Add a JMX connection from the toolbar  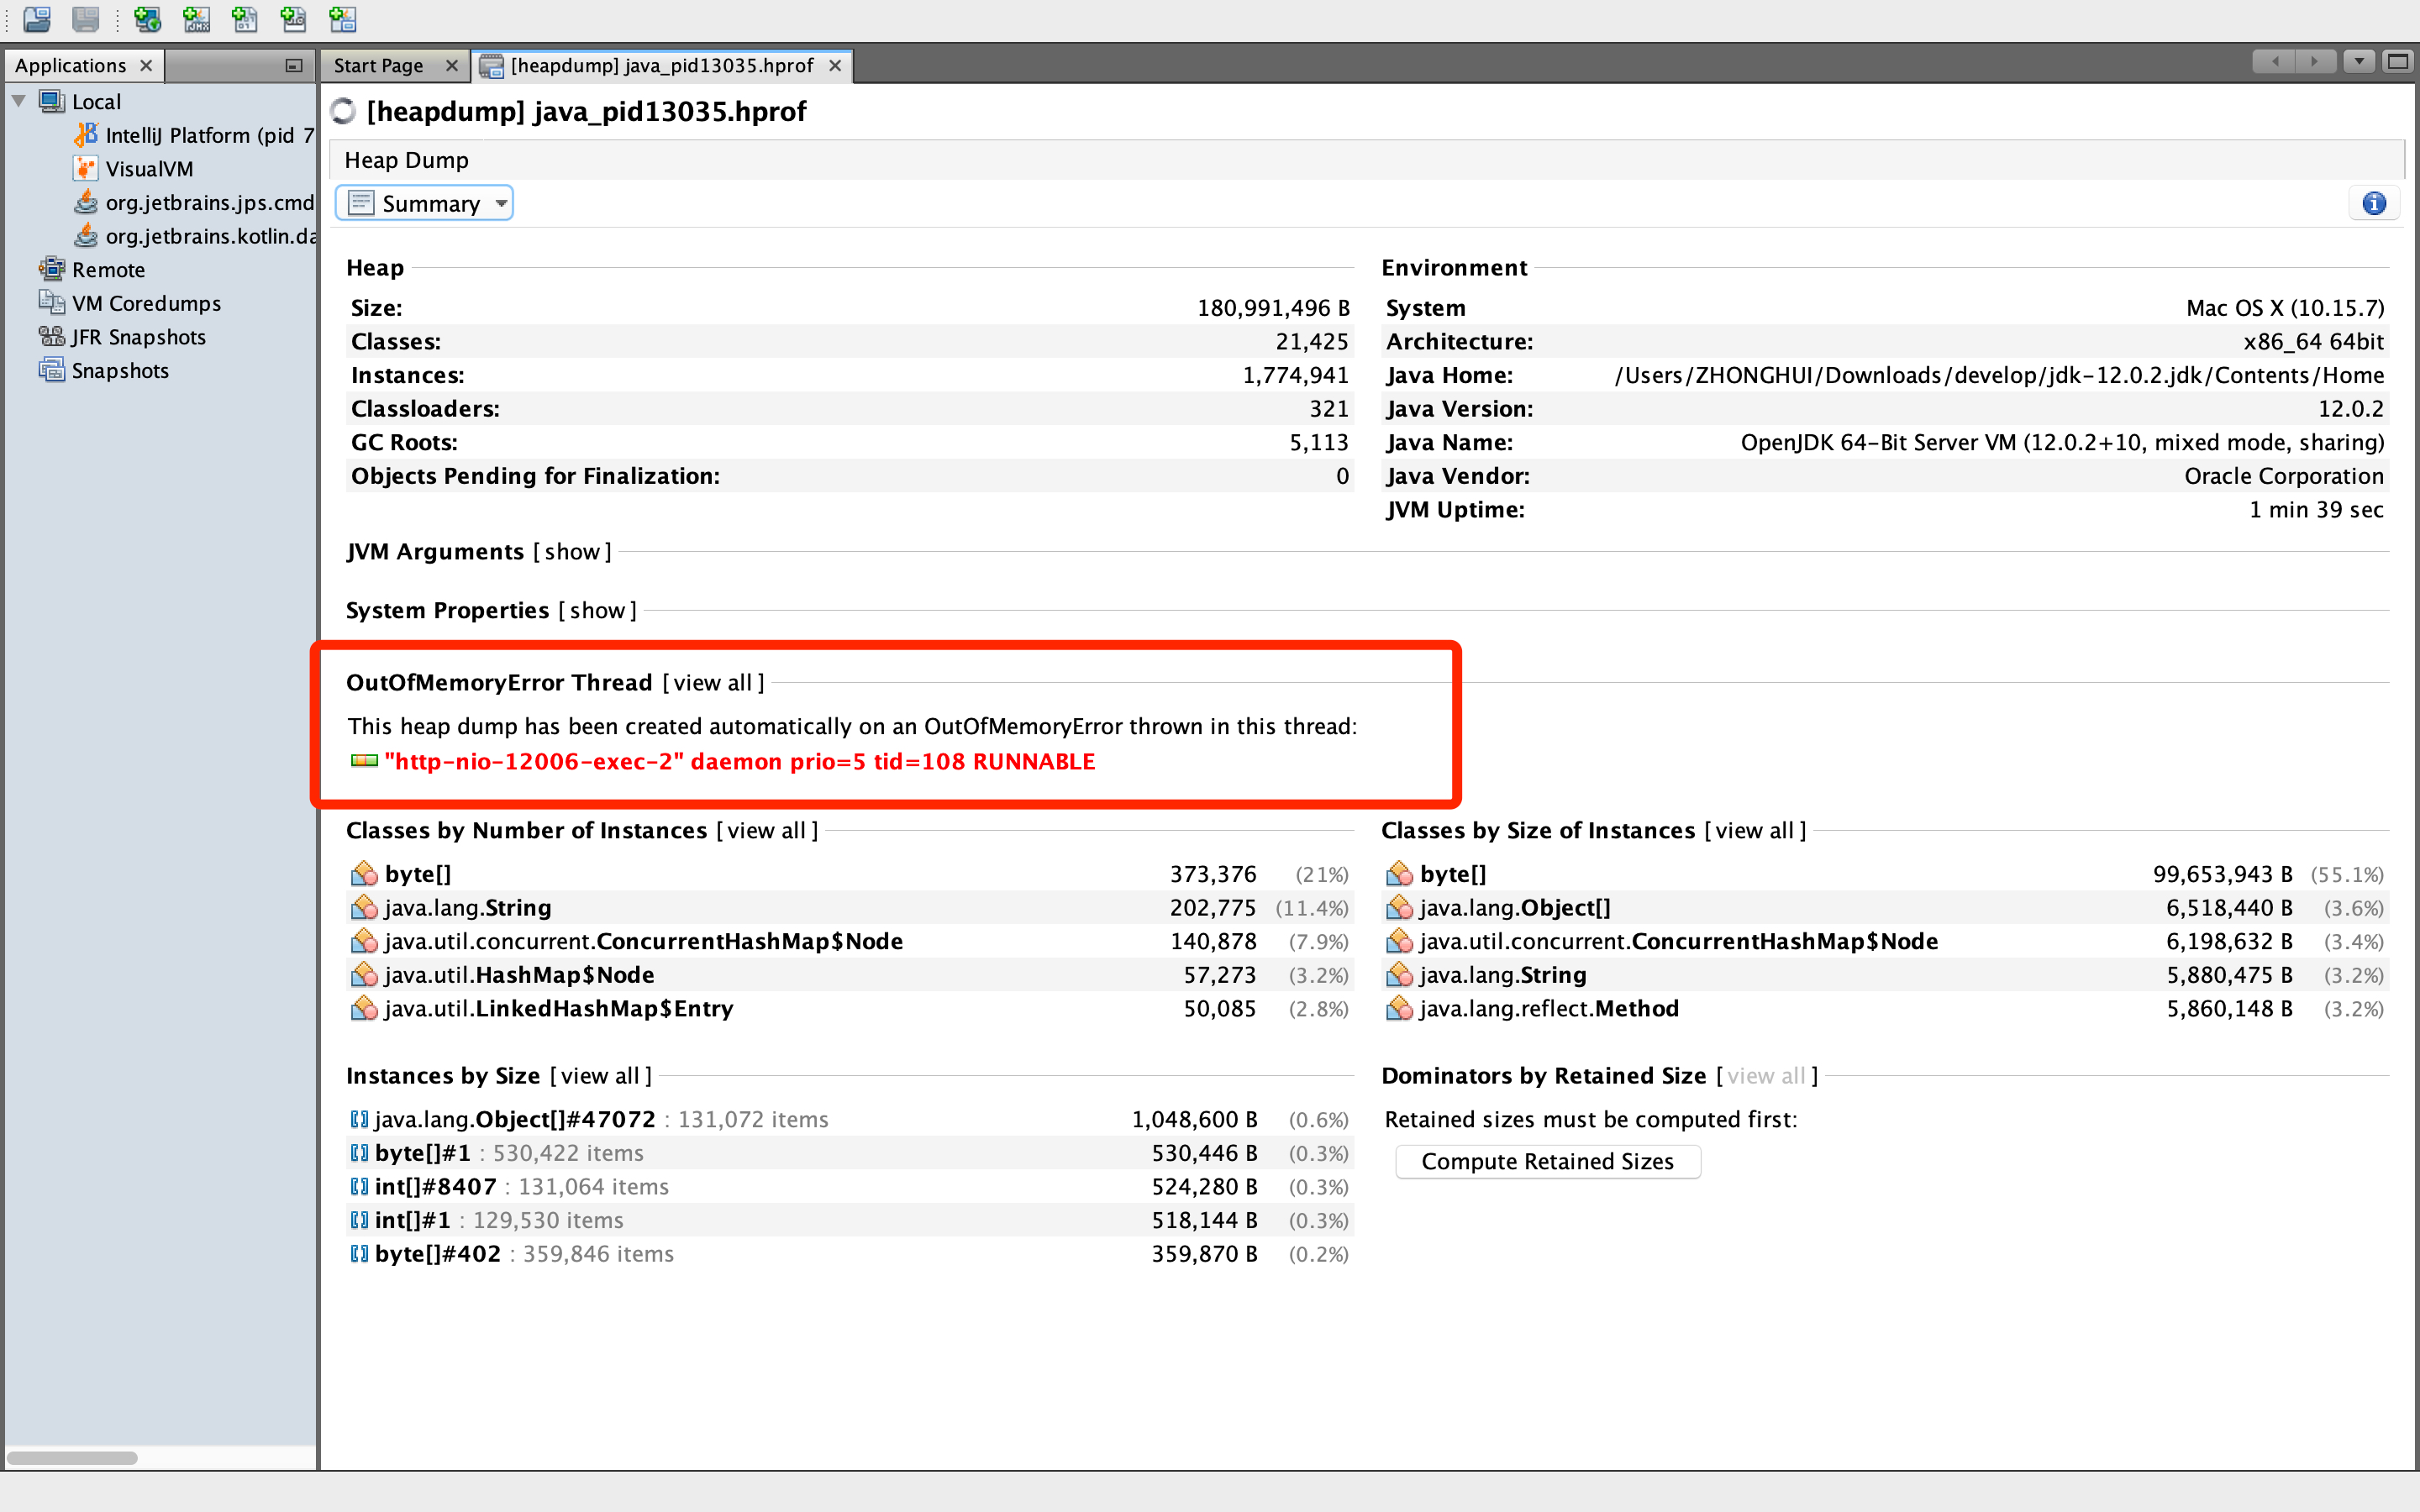pyautogui.click(x=196, y=20)
